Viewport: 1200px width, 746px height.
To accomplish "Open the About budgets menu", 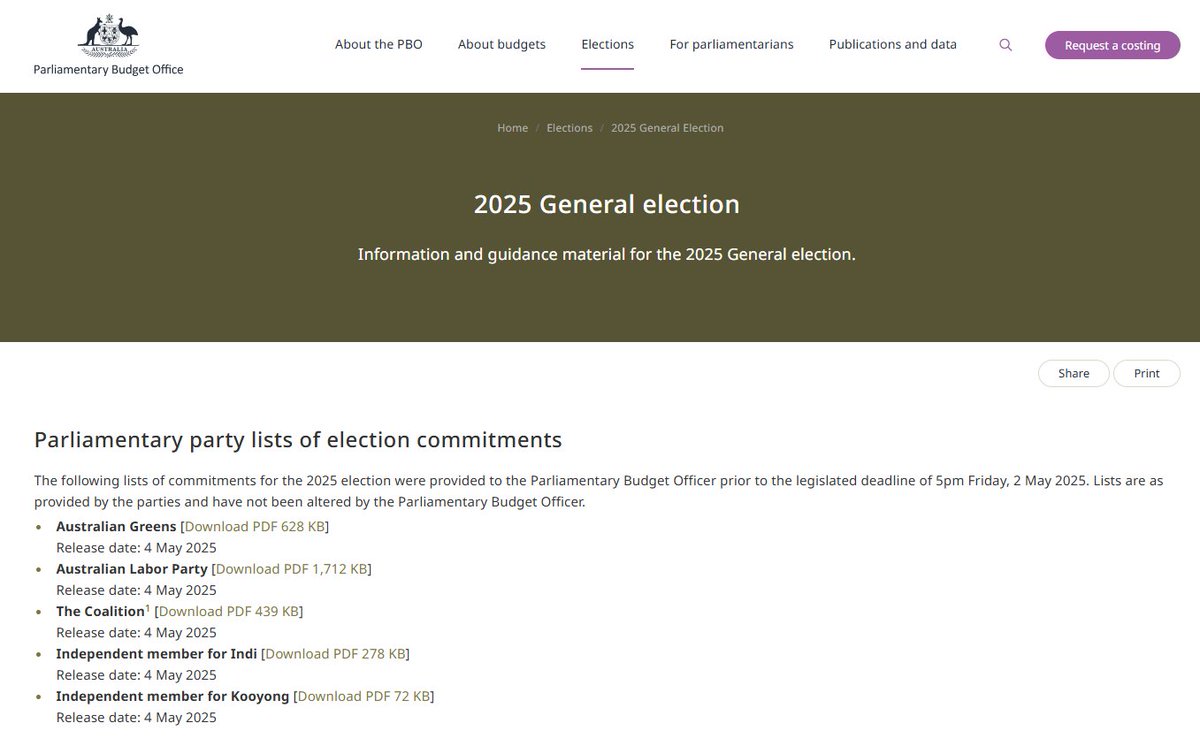I will coord(502,44).
